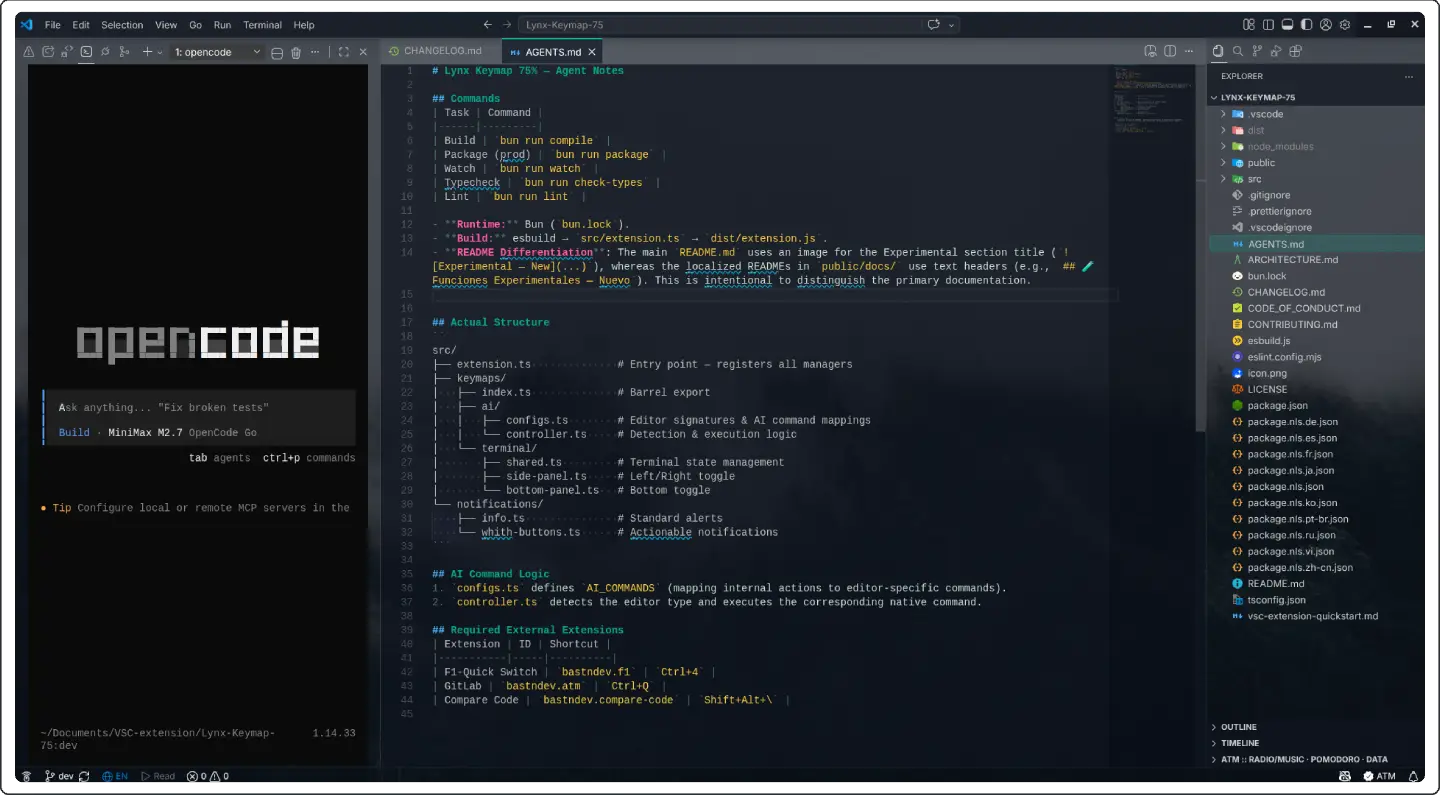Open the Problems panel warning icon
Image resolution: width=1440 pixels, height=795 pixels.
[29, 52]
